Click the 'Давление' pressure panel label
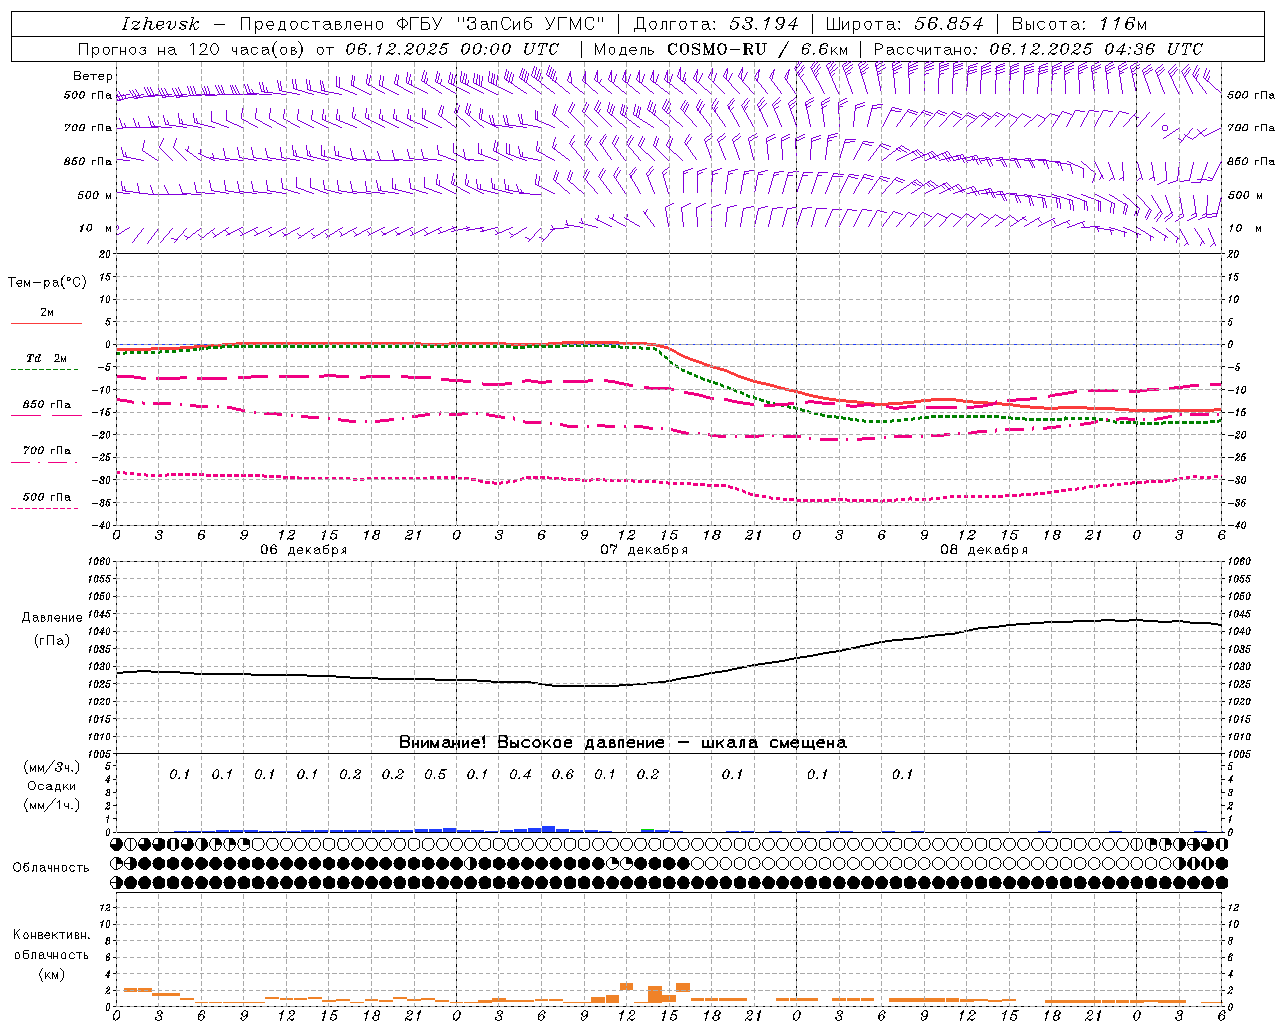1280x1024 pixels. coord(52,618)
